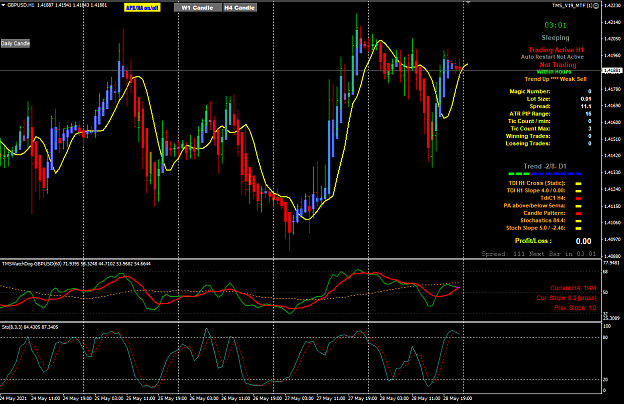Click the 'Trend -2/8- D1' heading

point(545,166)
